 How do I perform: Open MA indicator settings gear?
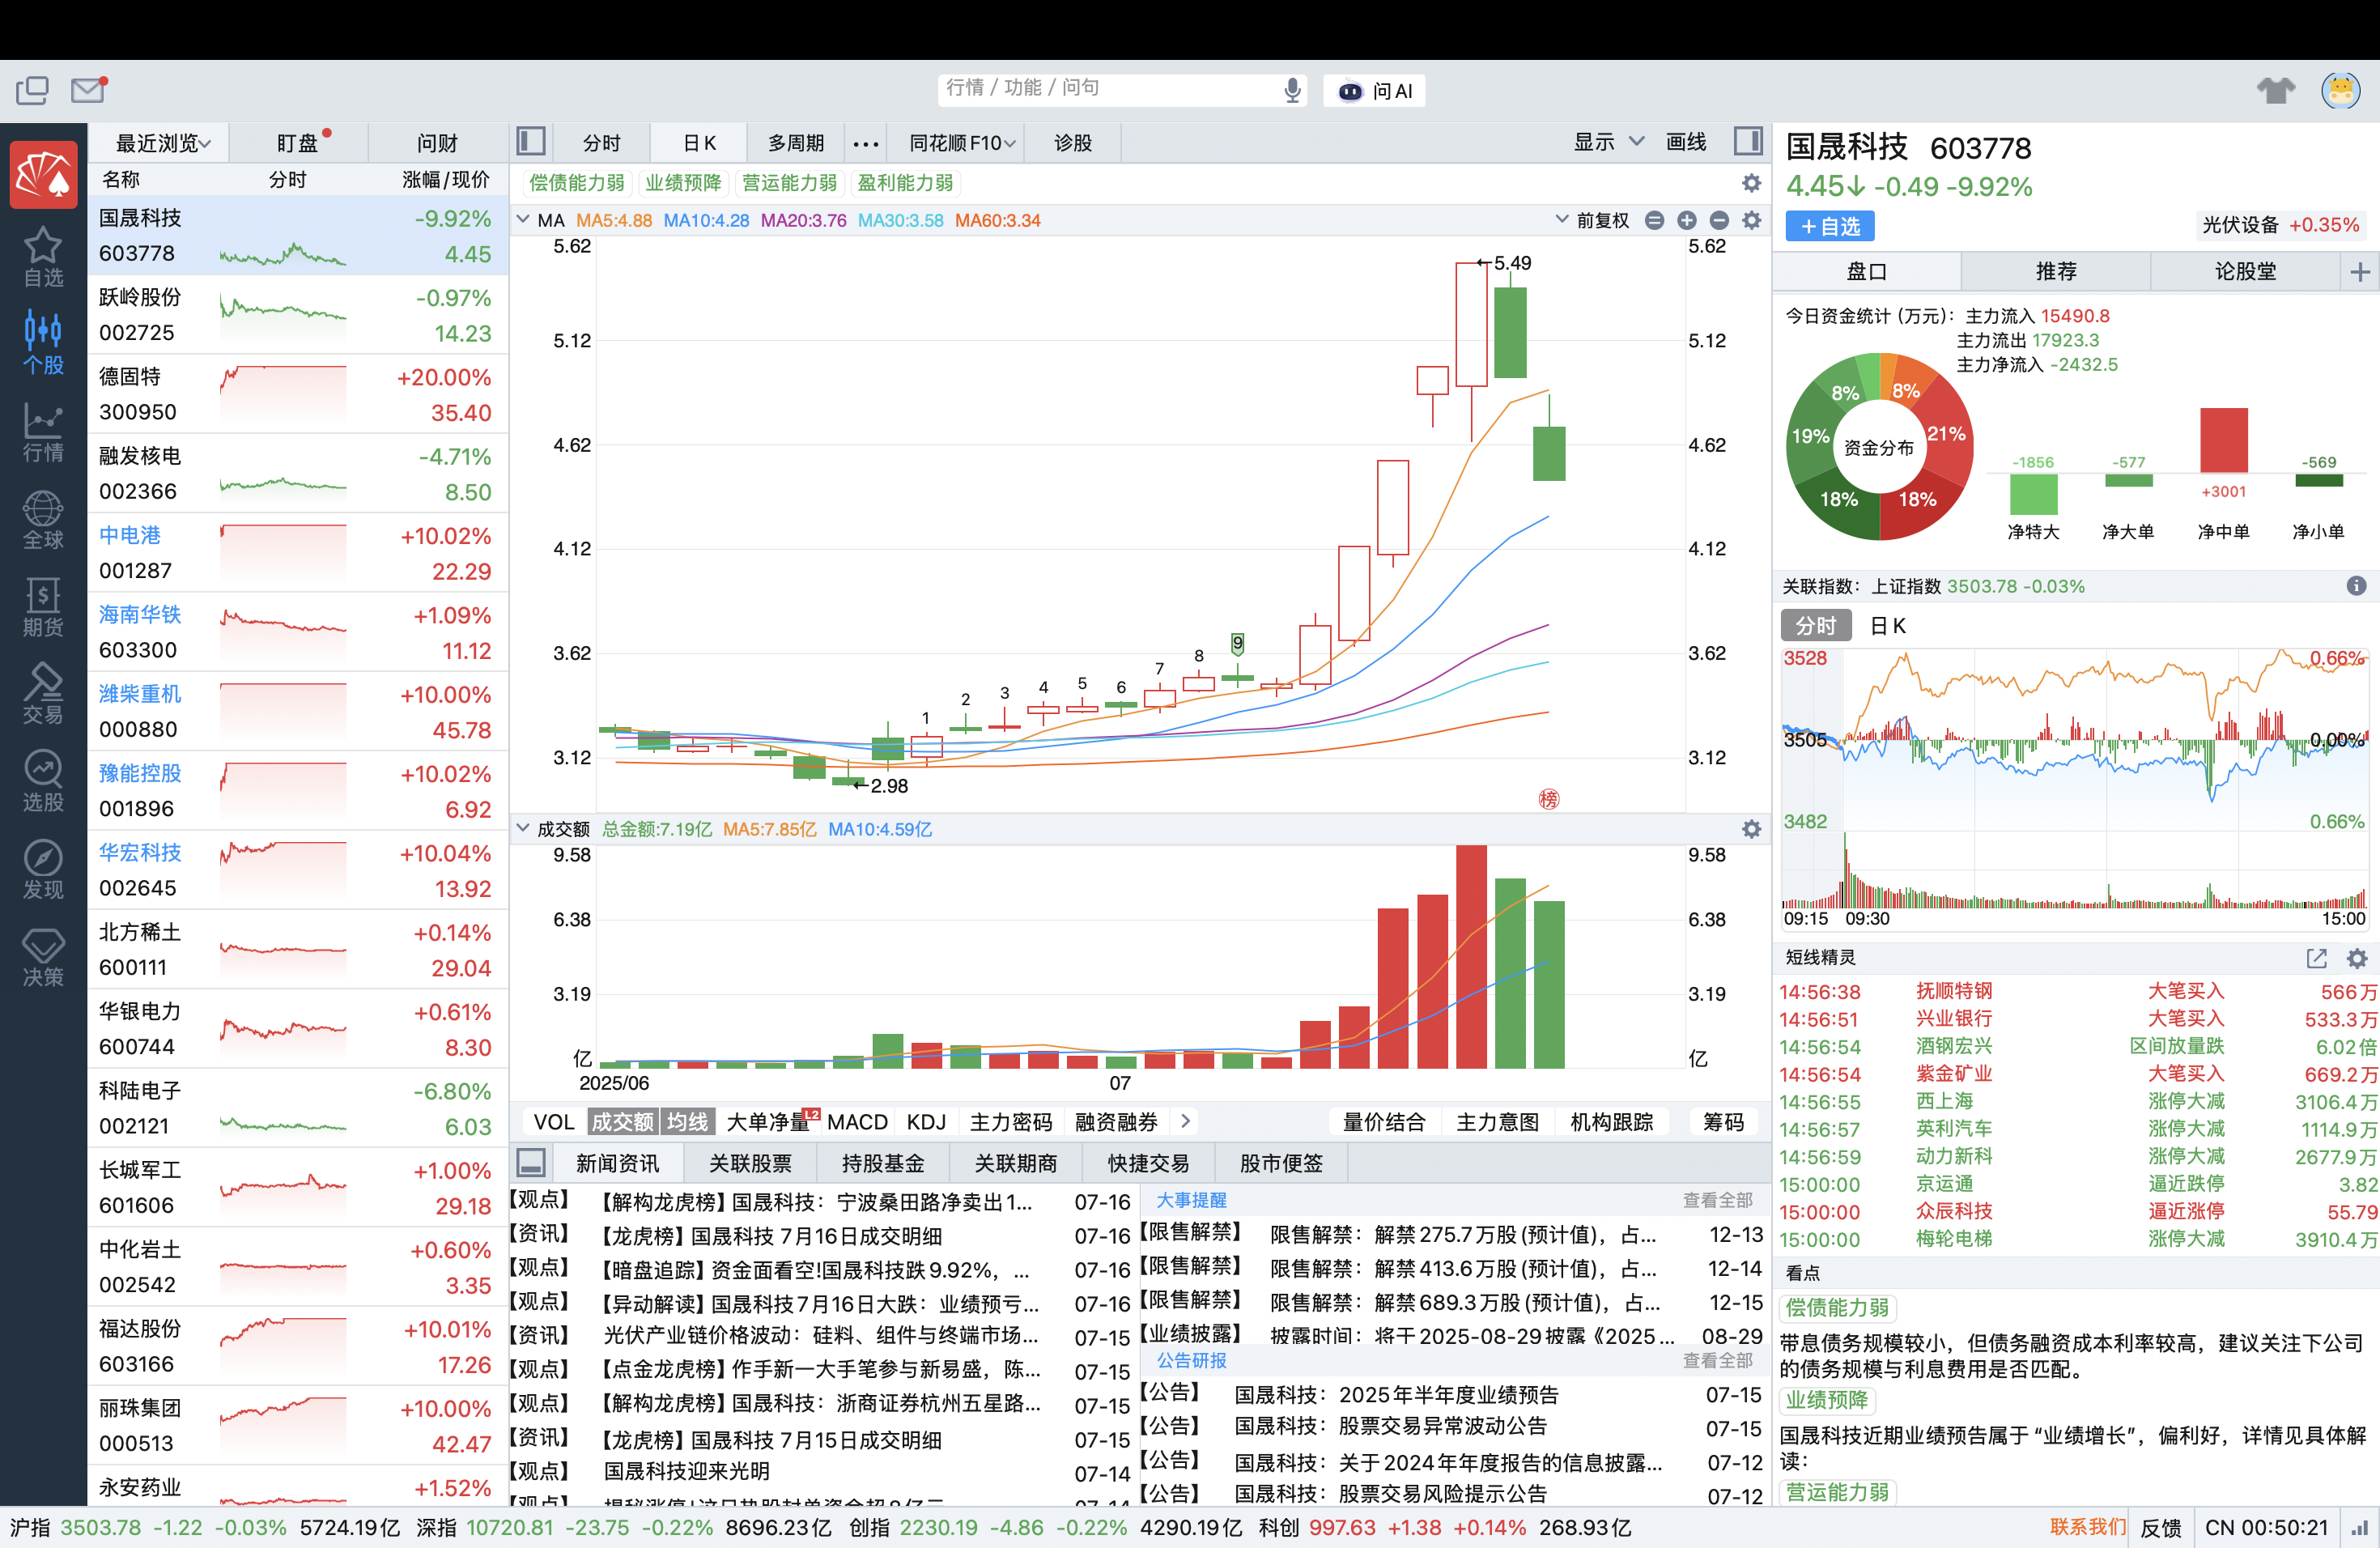[1751, 220]
